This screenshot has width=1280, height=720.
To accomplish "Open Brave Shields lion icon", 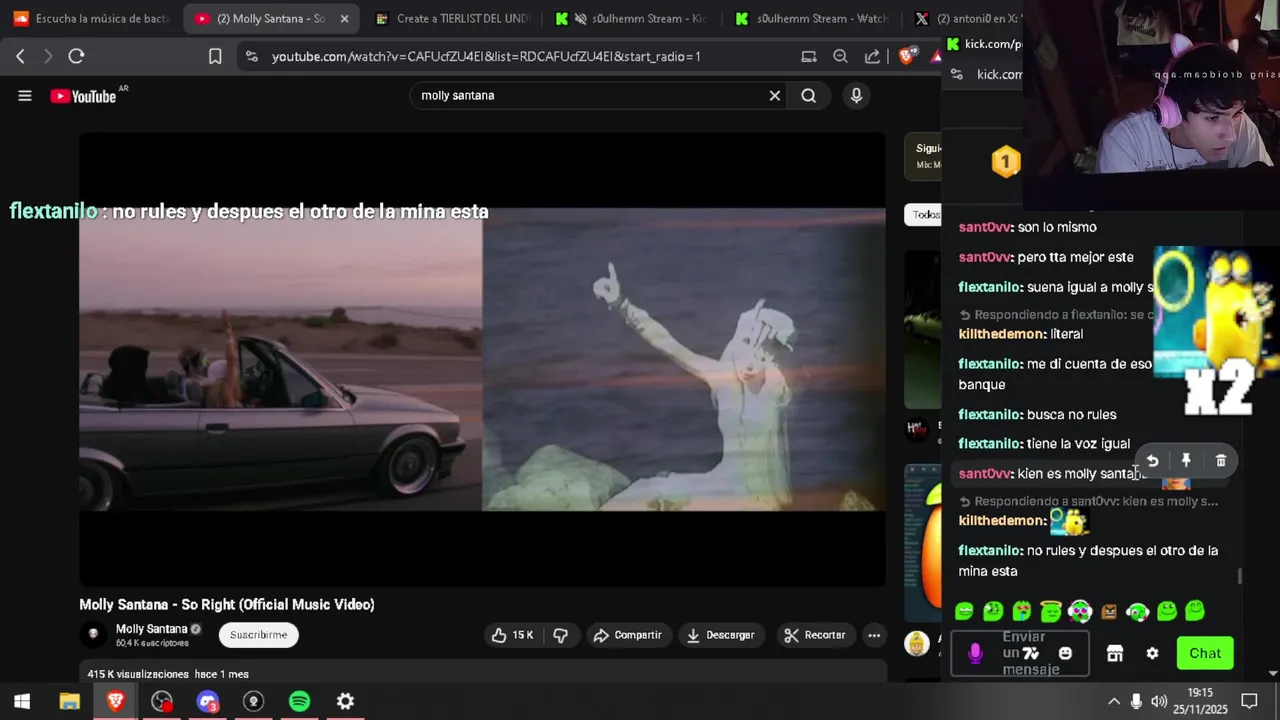I will (906, 57).
